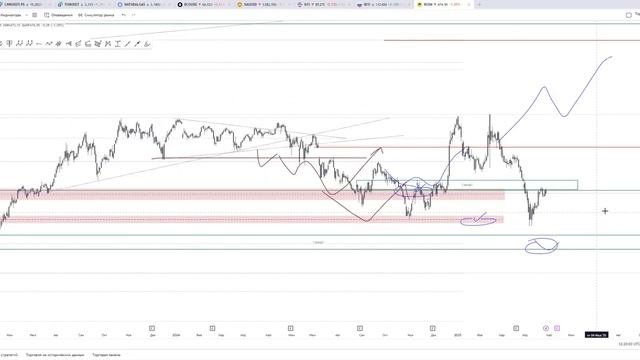
Task: Undo the last chart action
Action: tap(124, 15)
